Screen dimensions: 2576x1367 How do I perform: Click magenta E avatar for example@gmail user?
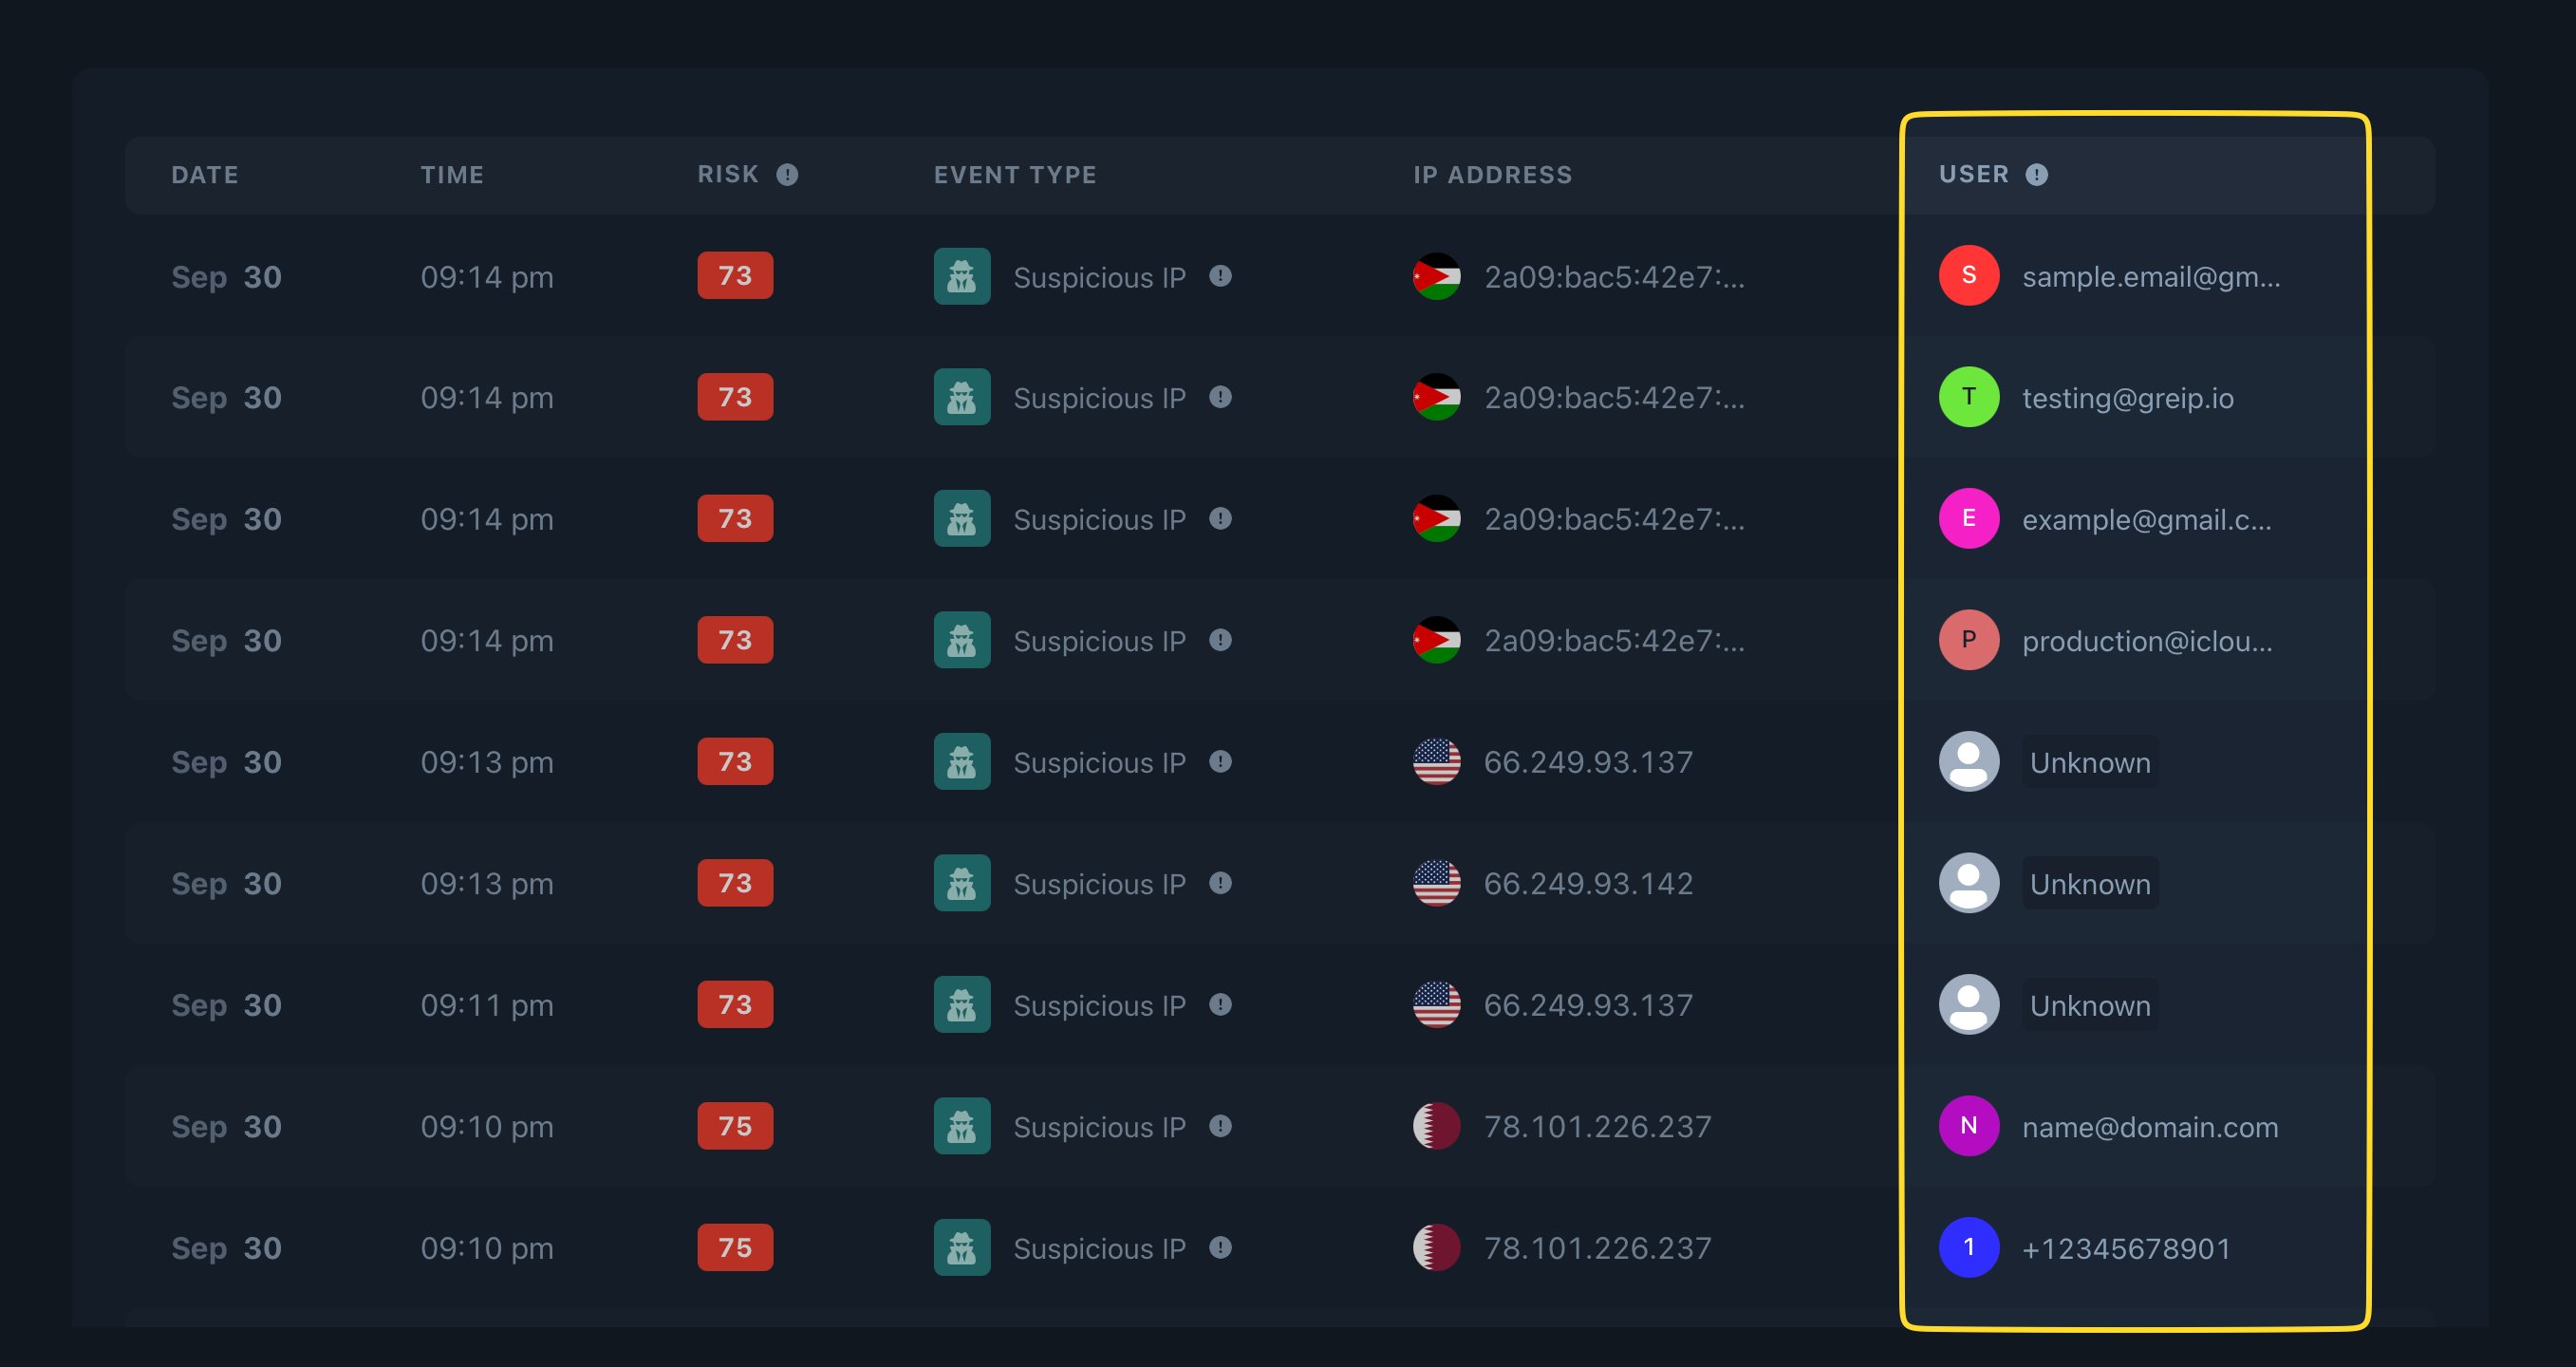point(1967,518)
